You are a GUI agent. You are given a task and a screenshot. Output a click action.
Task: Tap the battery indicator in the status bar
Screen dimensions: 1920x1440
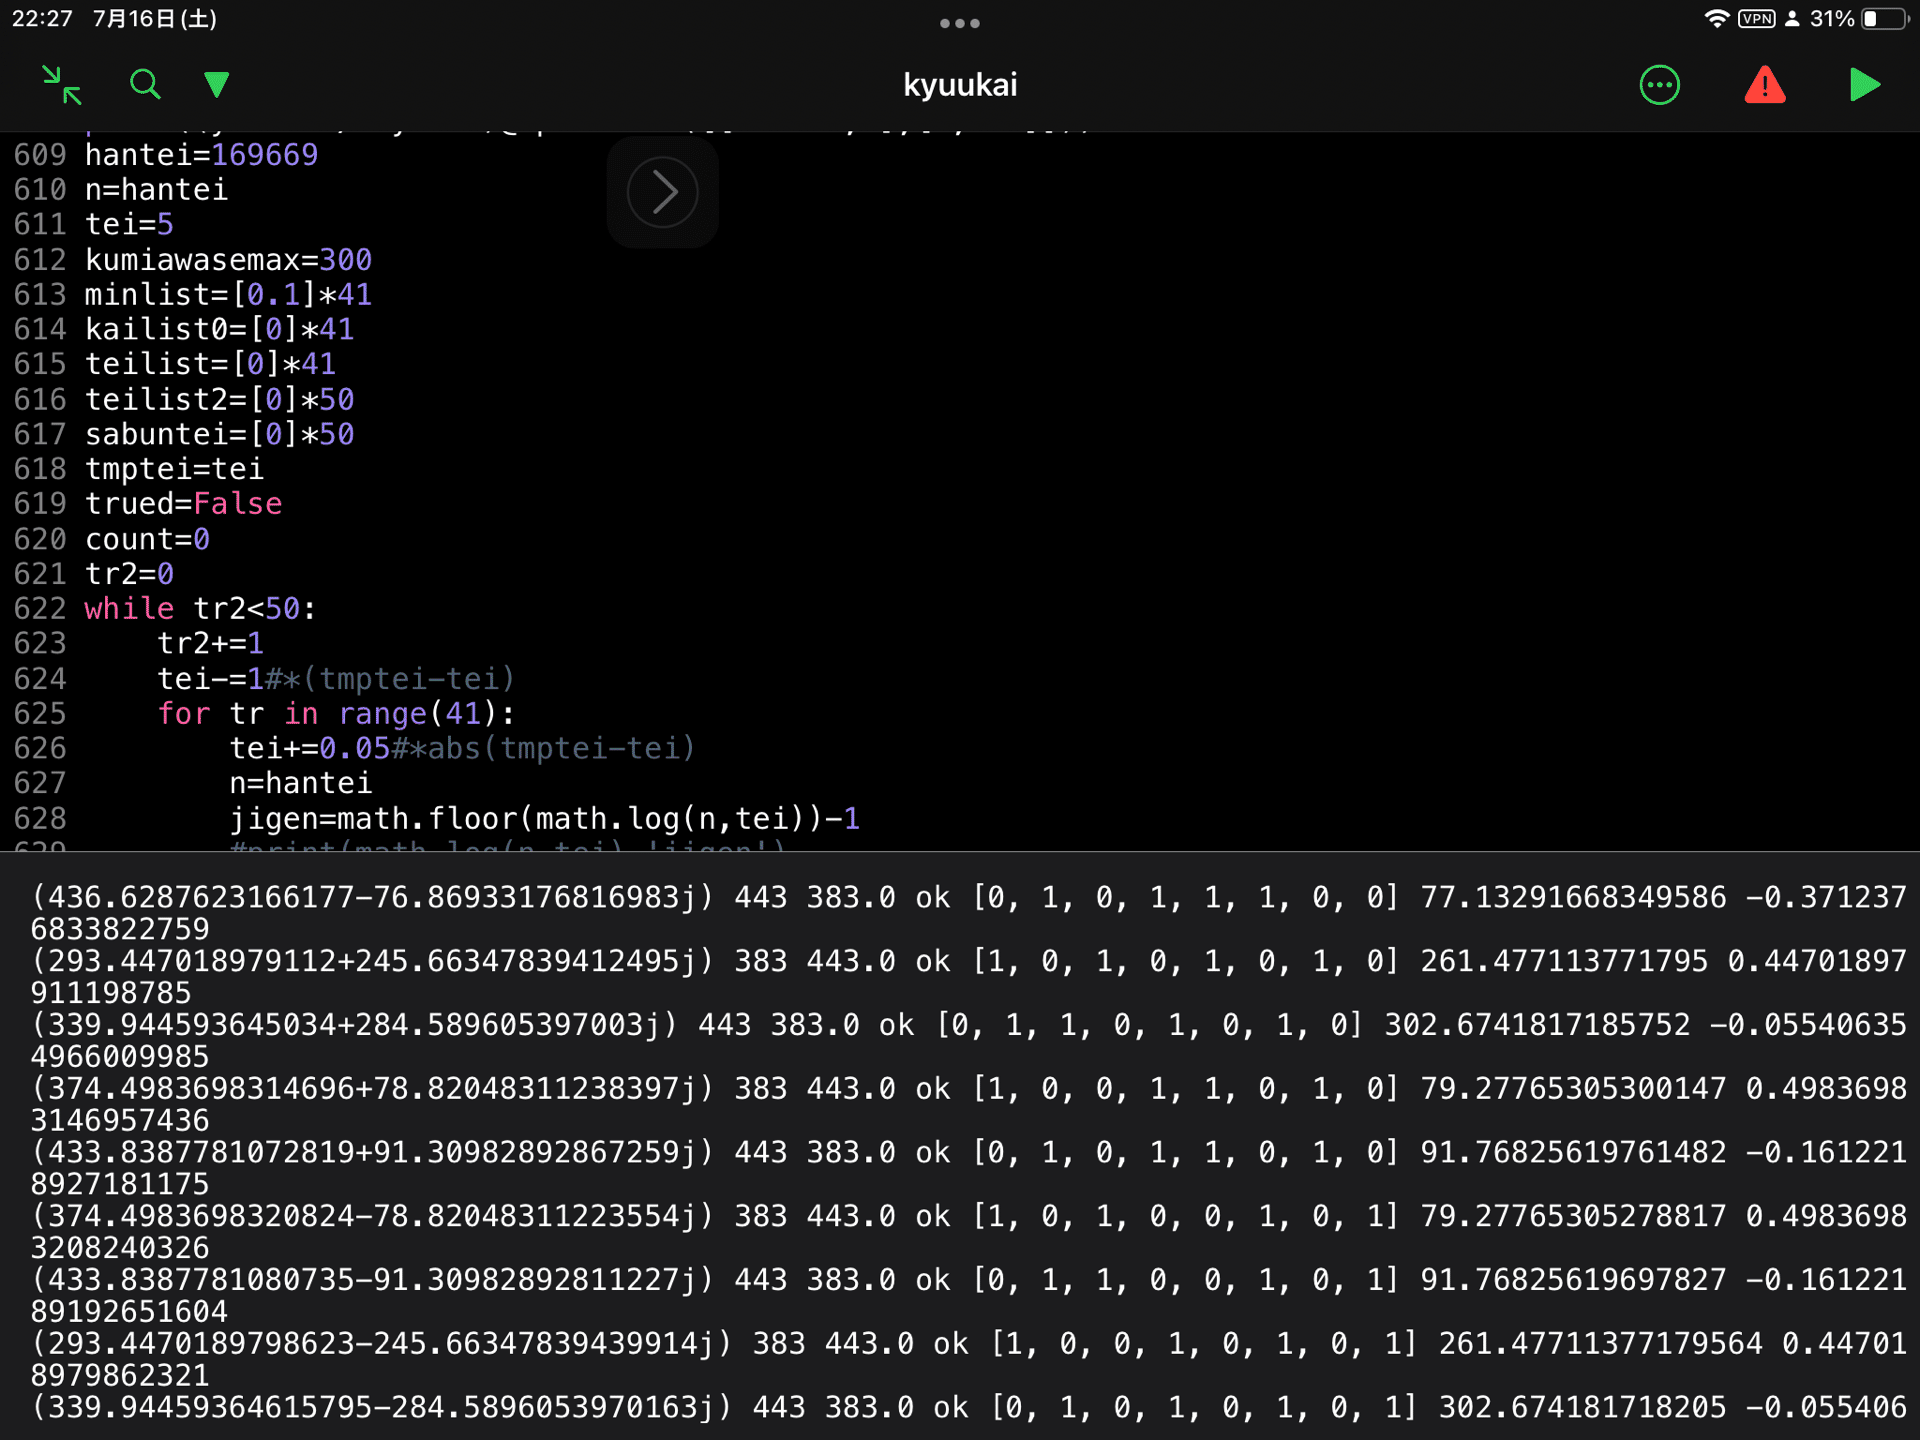pyautogui.click(x=1884, y=19)
